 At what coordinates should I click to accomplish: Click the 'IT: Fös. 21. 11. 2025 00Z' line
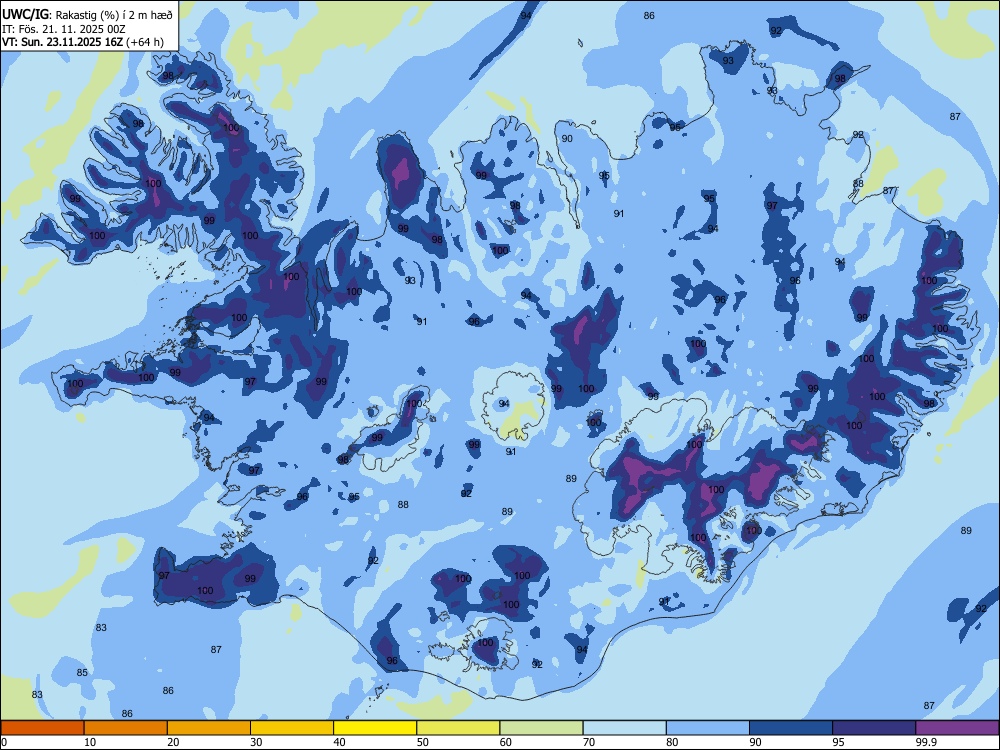point(63,29)
